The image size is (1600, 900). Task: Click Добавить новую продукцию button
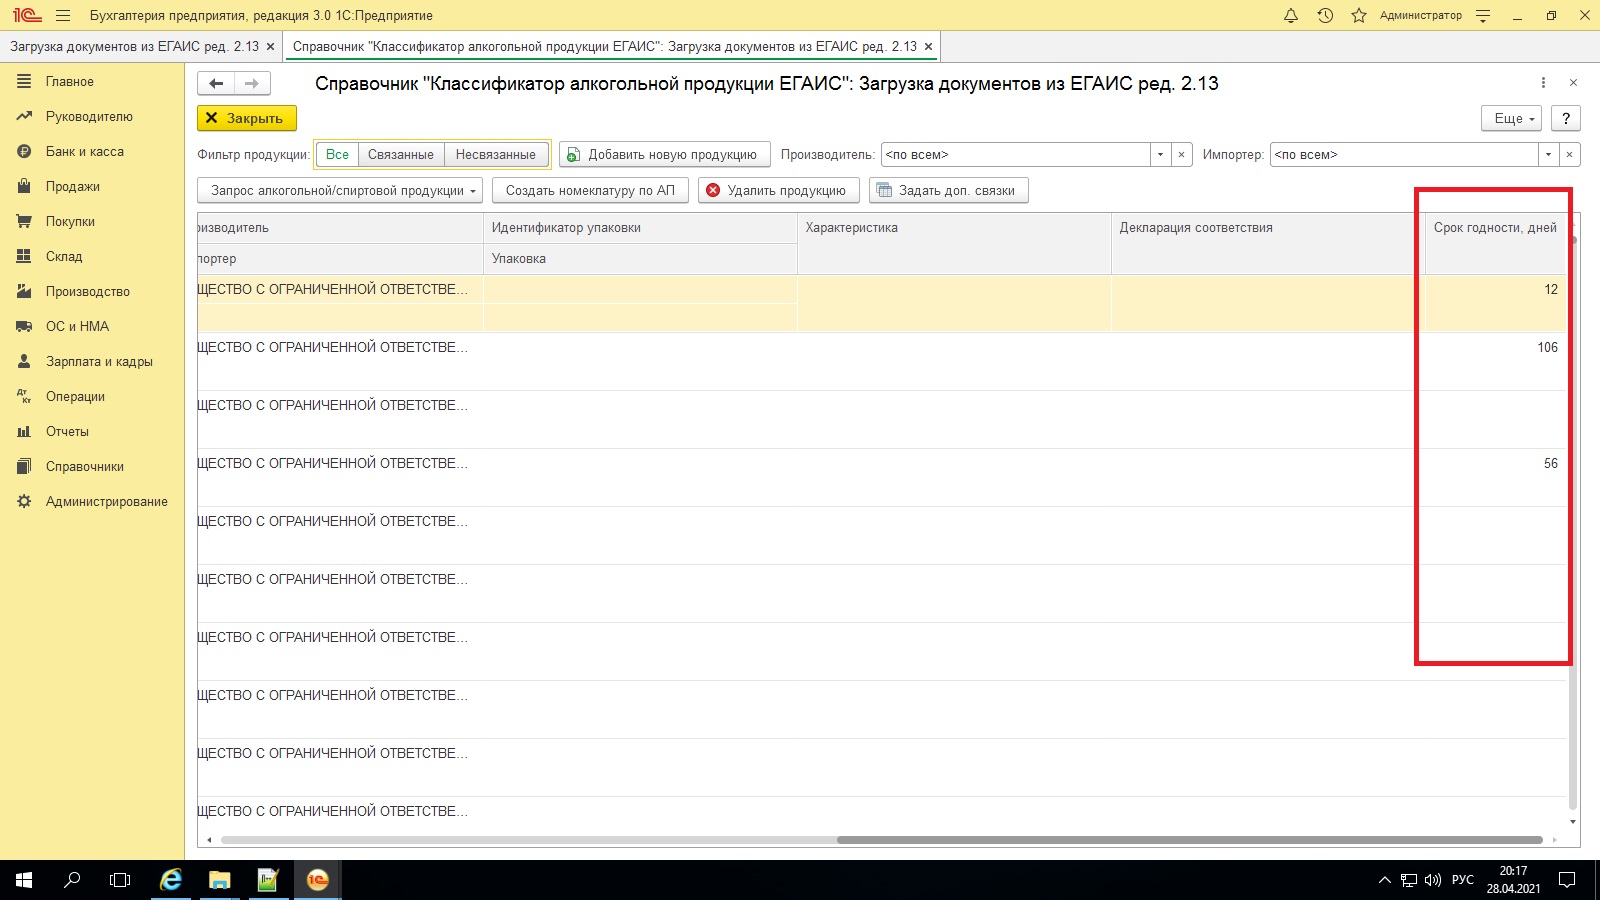[x=665, y=155]
